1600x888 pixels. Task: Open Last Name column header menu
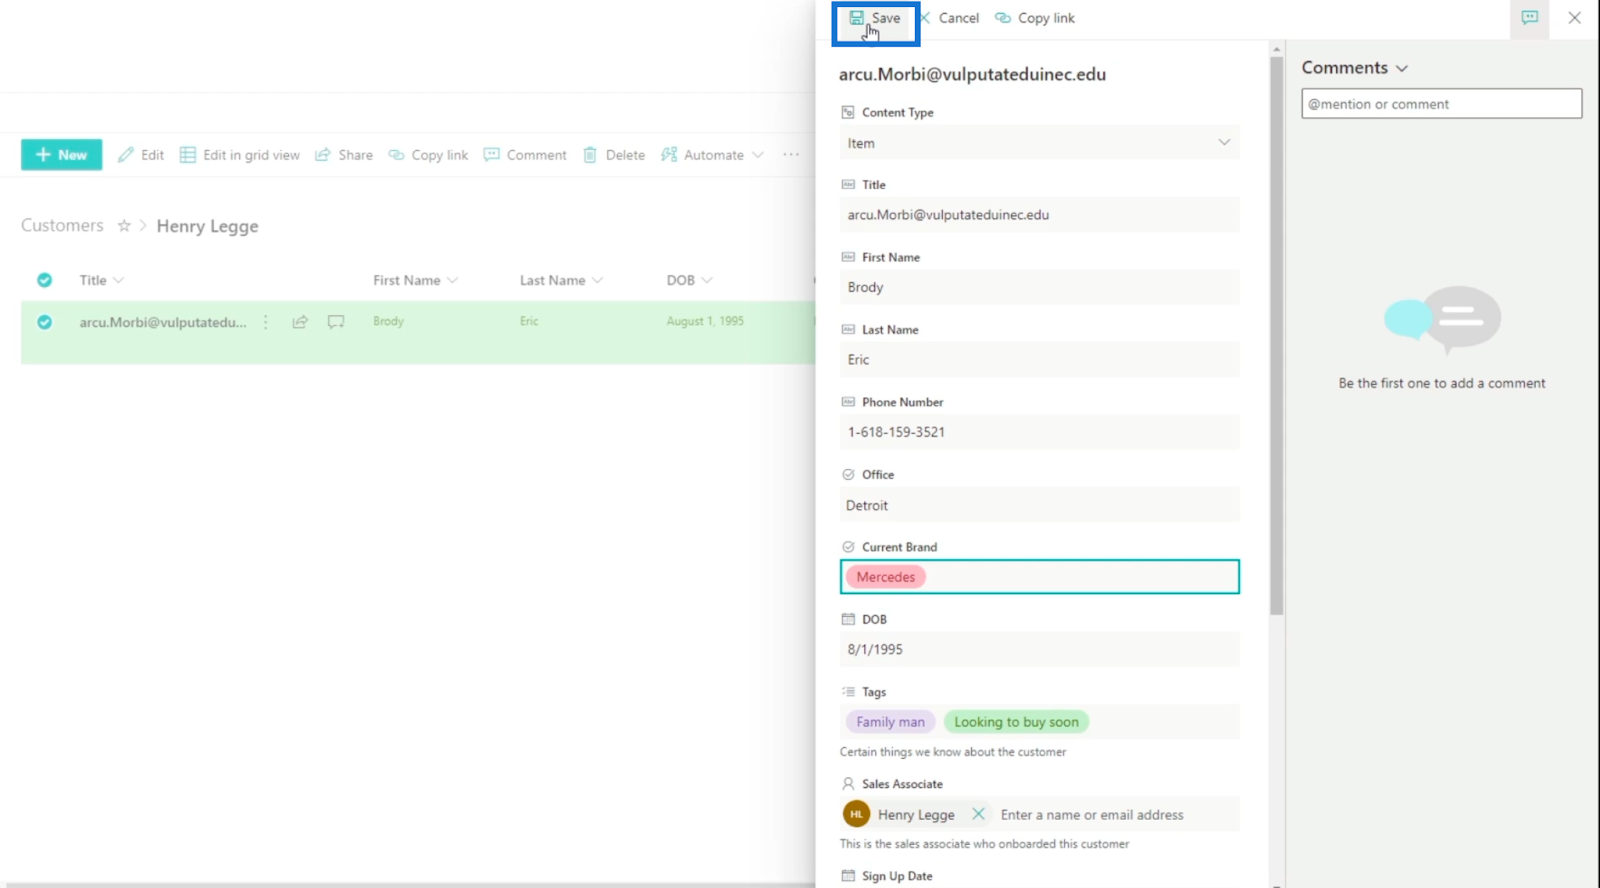[x=561, y=280]
